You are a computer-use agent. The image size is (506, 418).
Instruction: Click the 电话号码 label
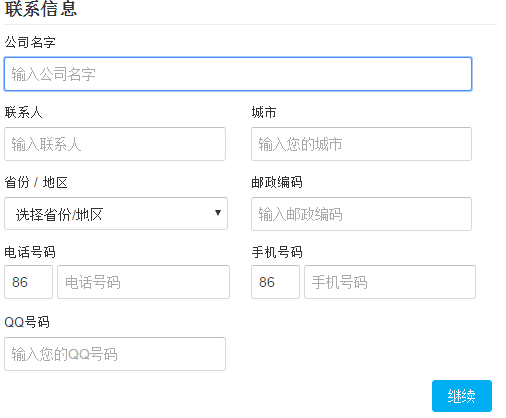[x=30, y=252]
